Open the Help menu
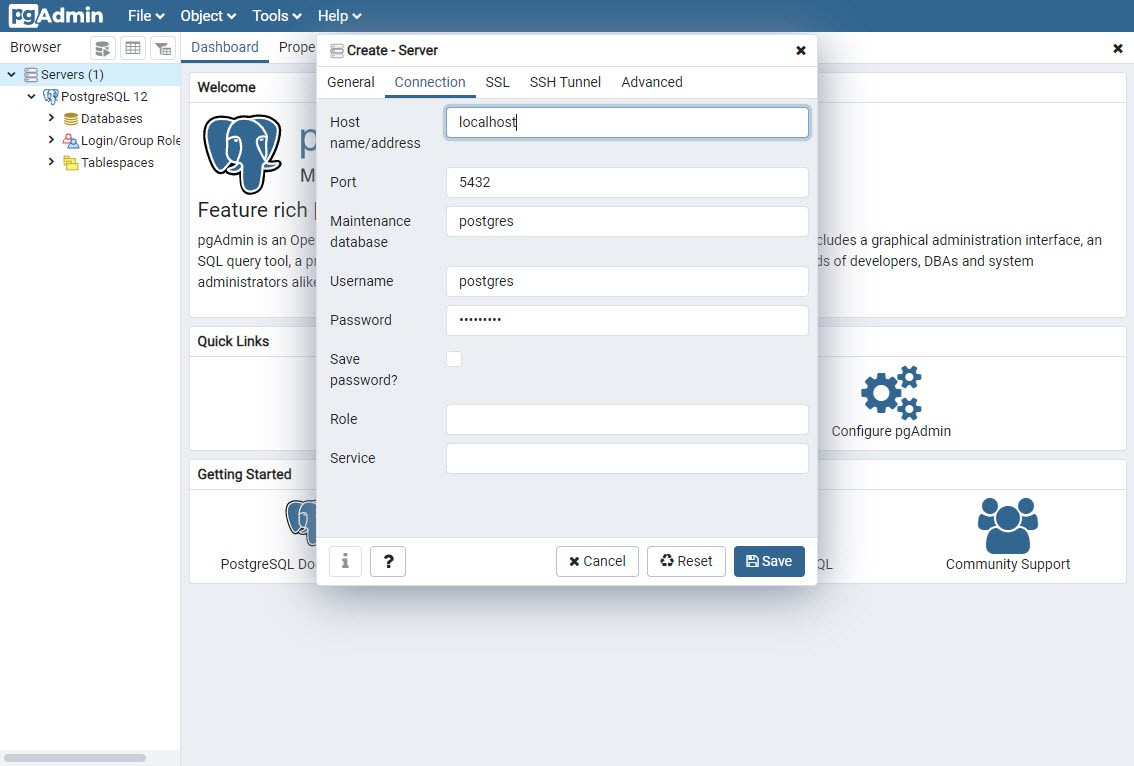This screenshot has width=1134, height=766. 339,16
